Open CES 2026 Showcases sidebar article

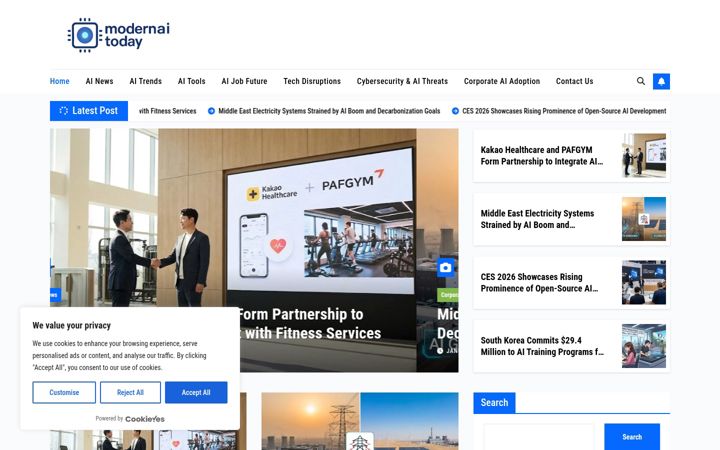(539, 282)
